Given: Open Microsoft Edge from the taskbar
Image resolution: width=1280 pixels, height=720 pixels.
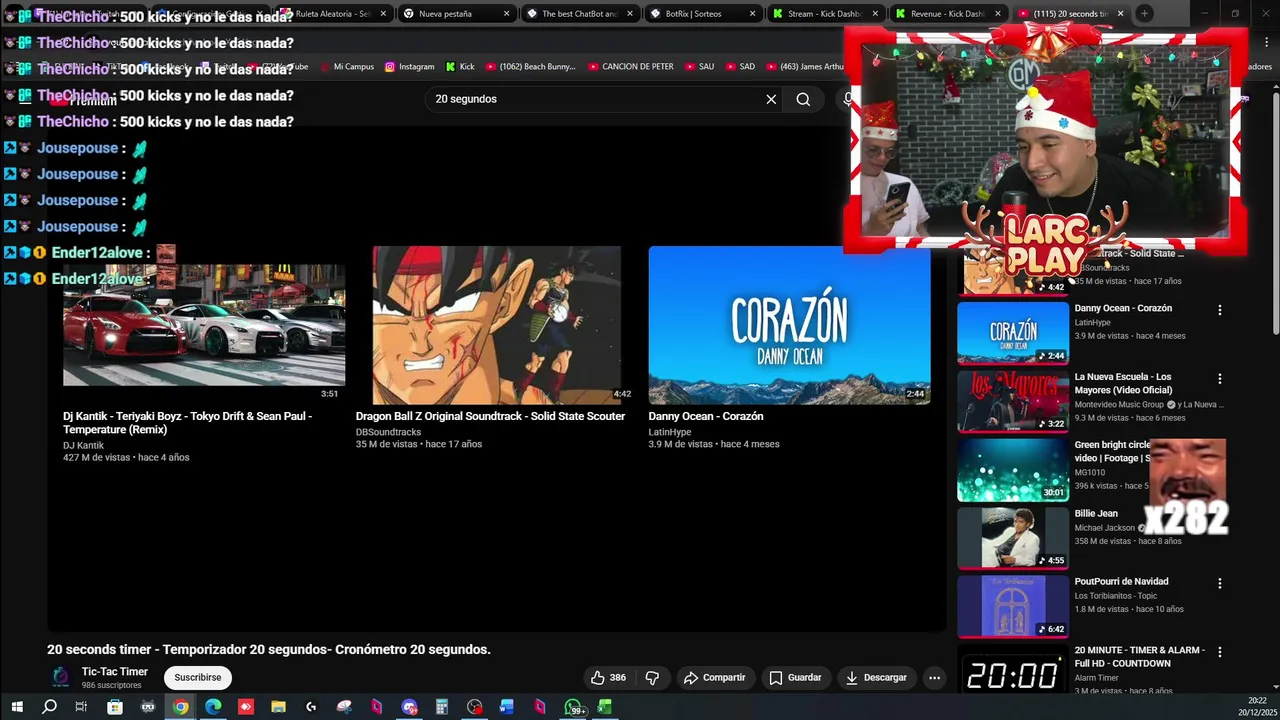Looking at the screenshot, I should coord(213,707).
